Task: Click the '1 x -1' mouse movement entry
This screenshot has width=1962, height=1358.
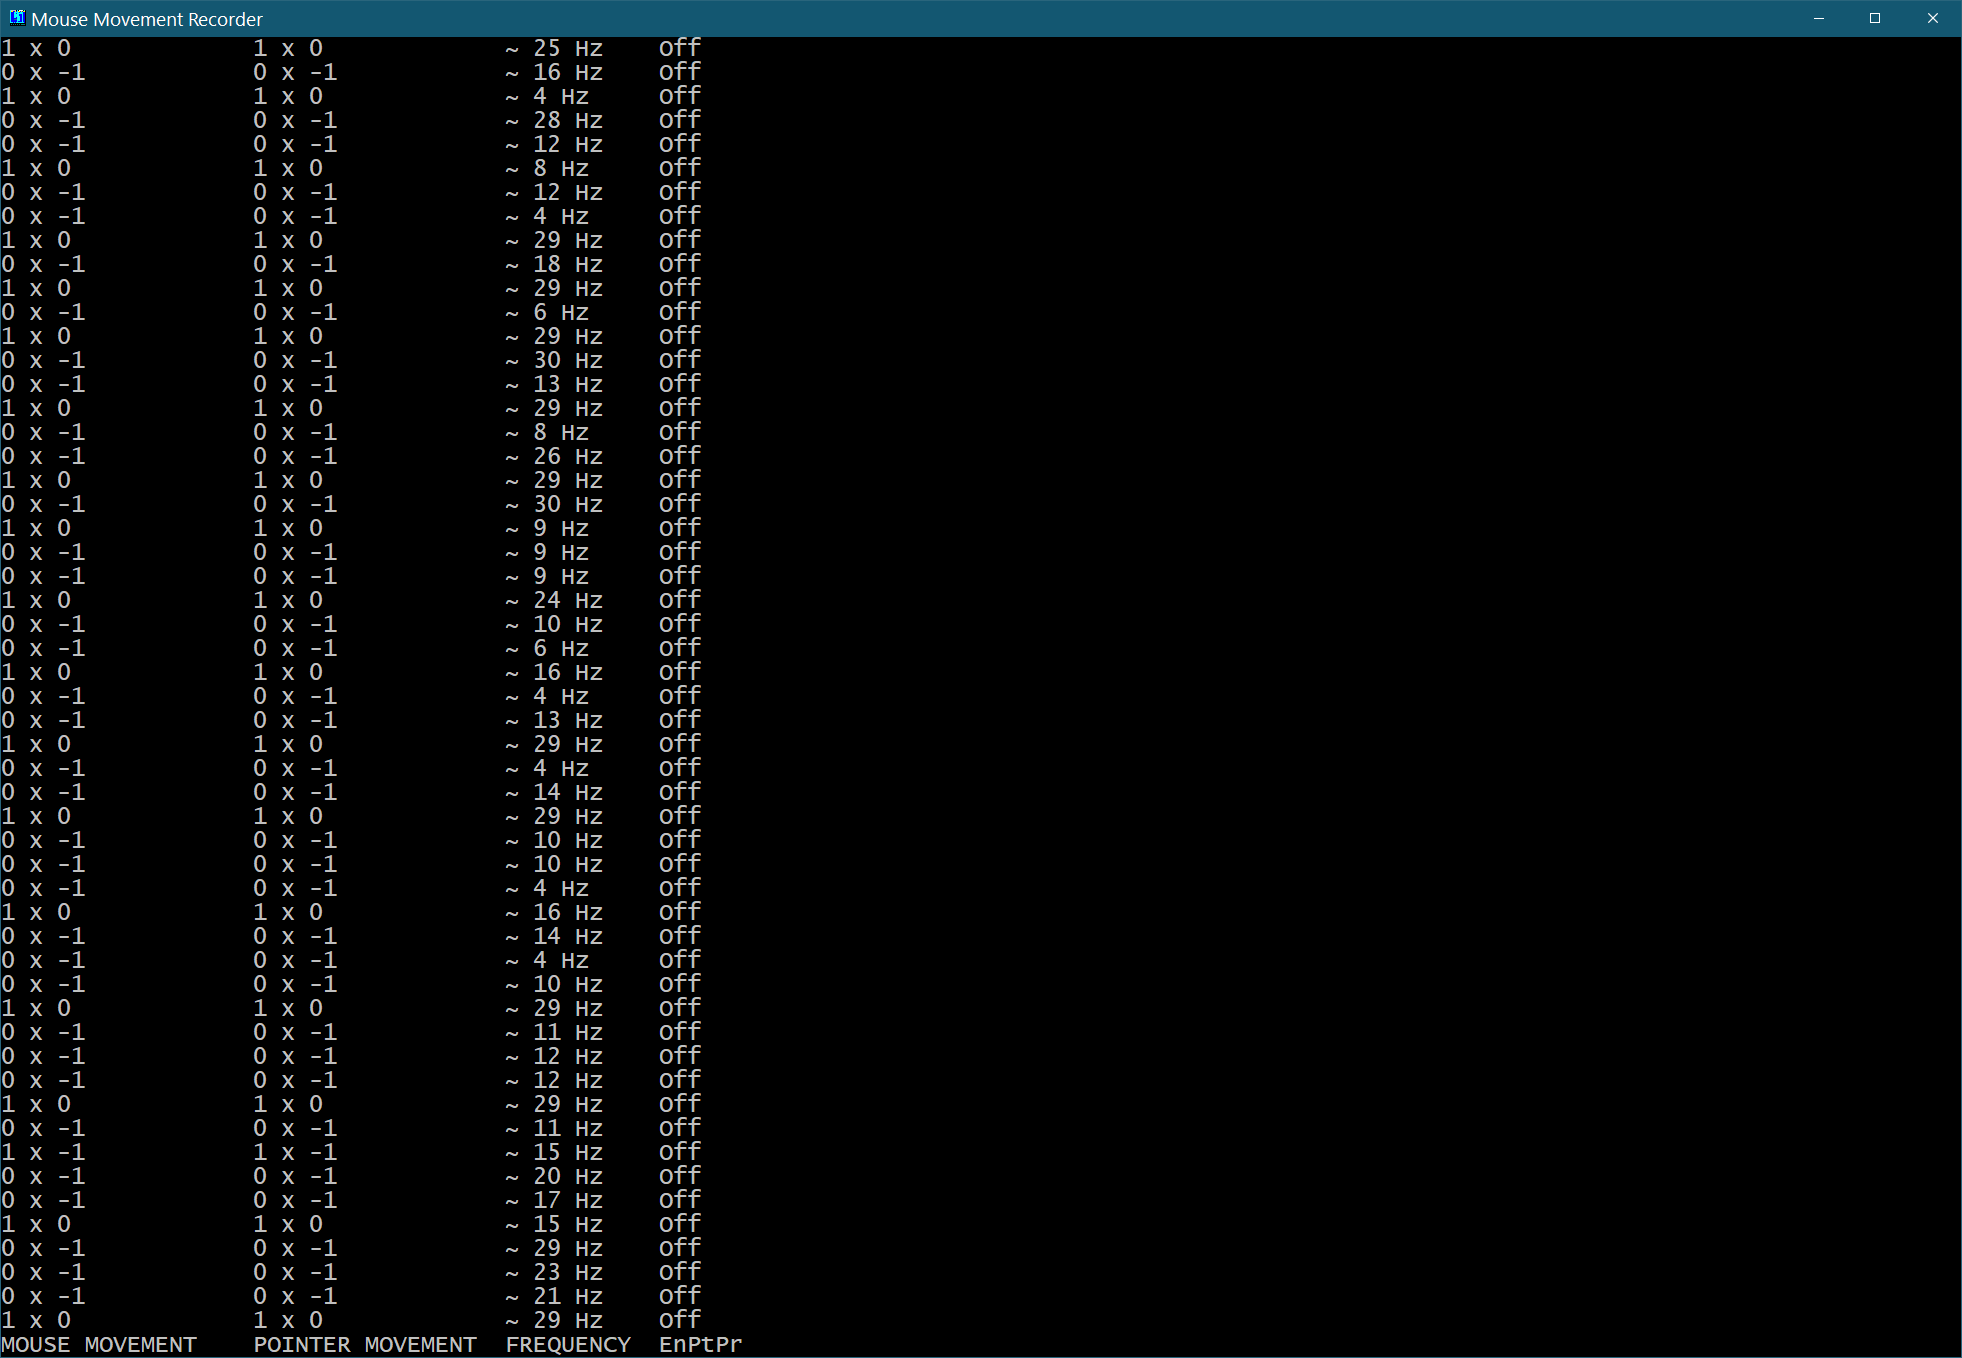Action: pyautogui.click(x=43, y=1152)
